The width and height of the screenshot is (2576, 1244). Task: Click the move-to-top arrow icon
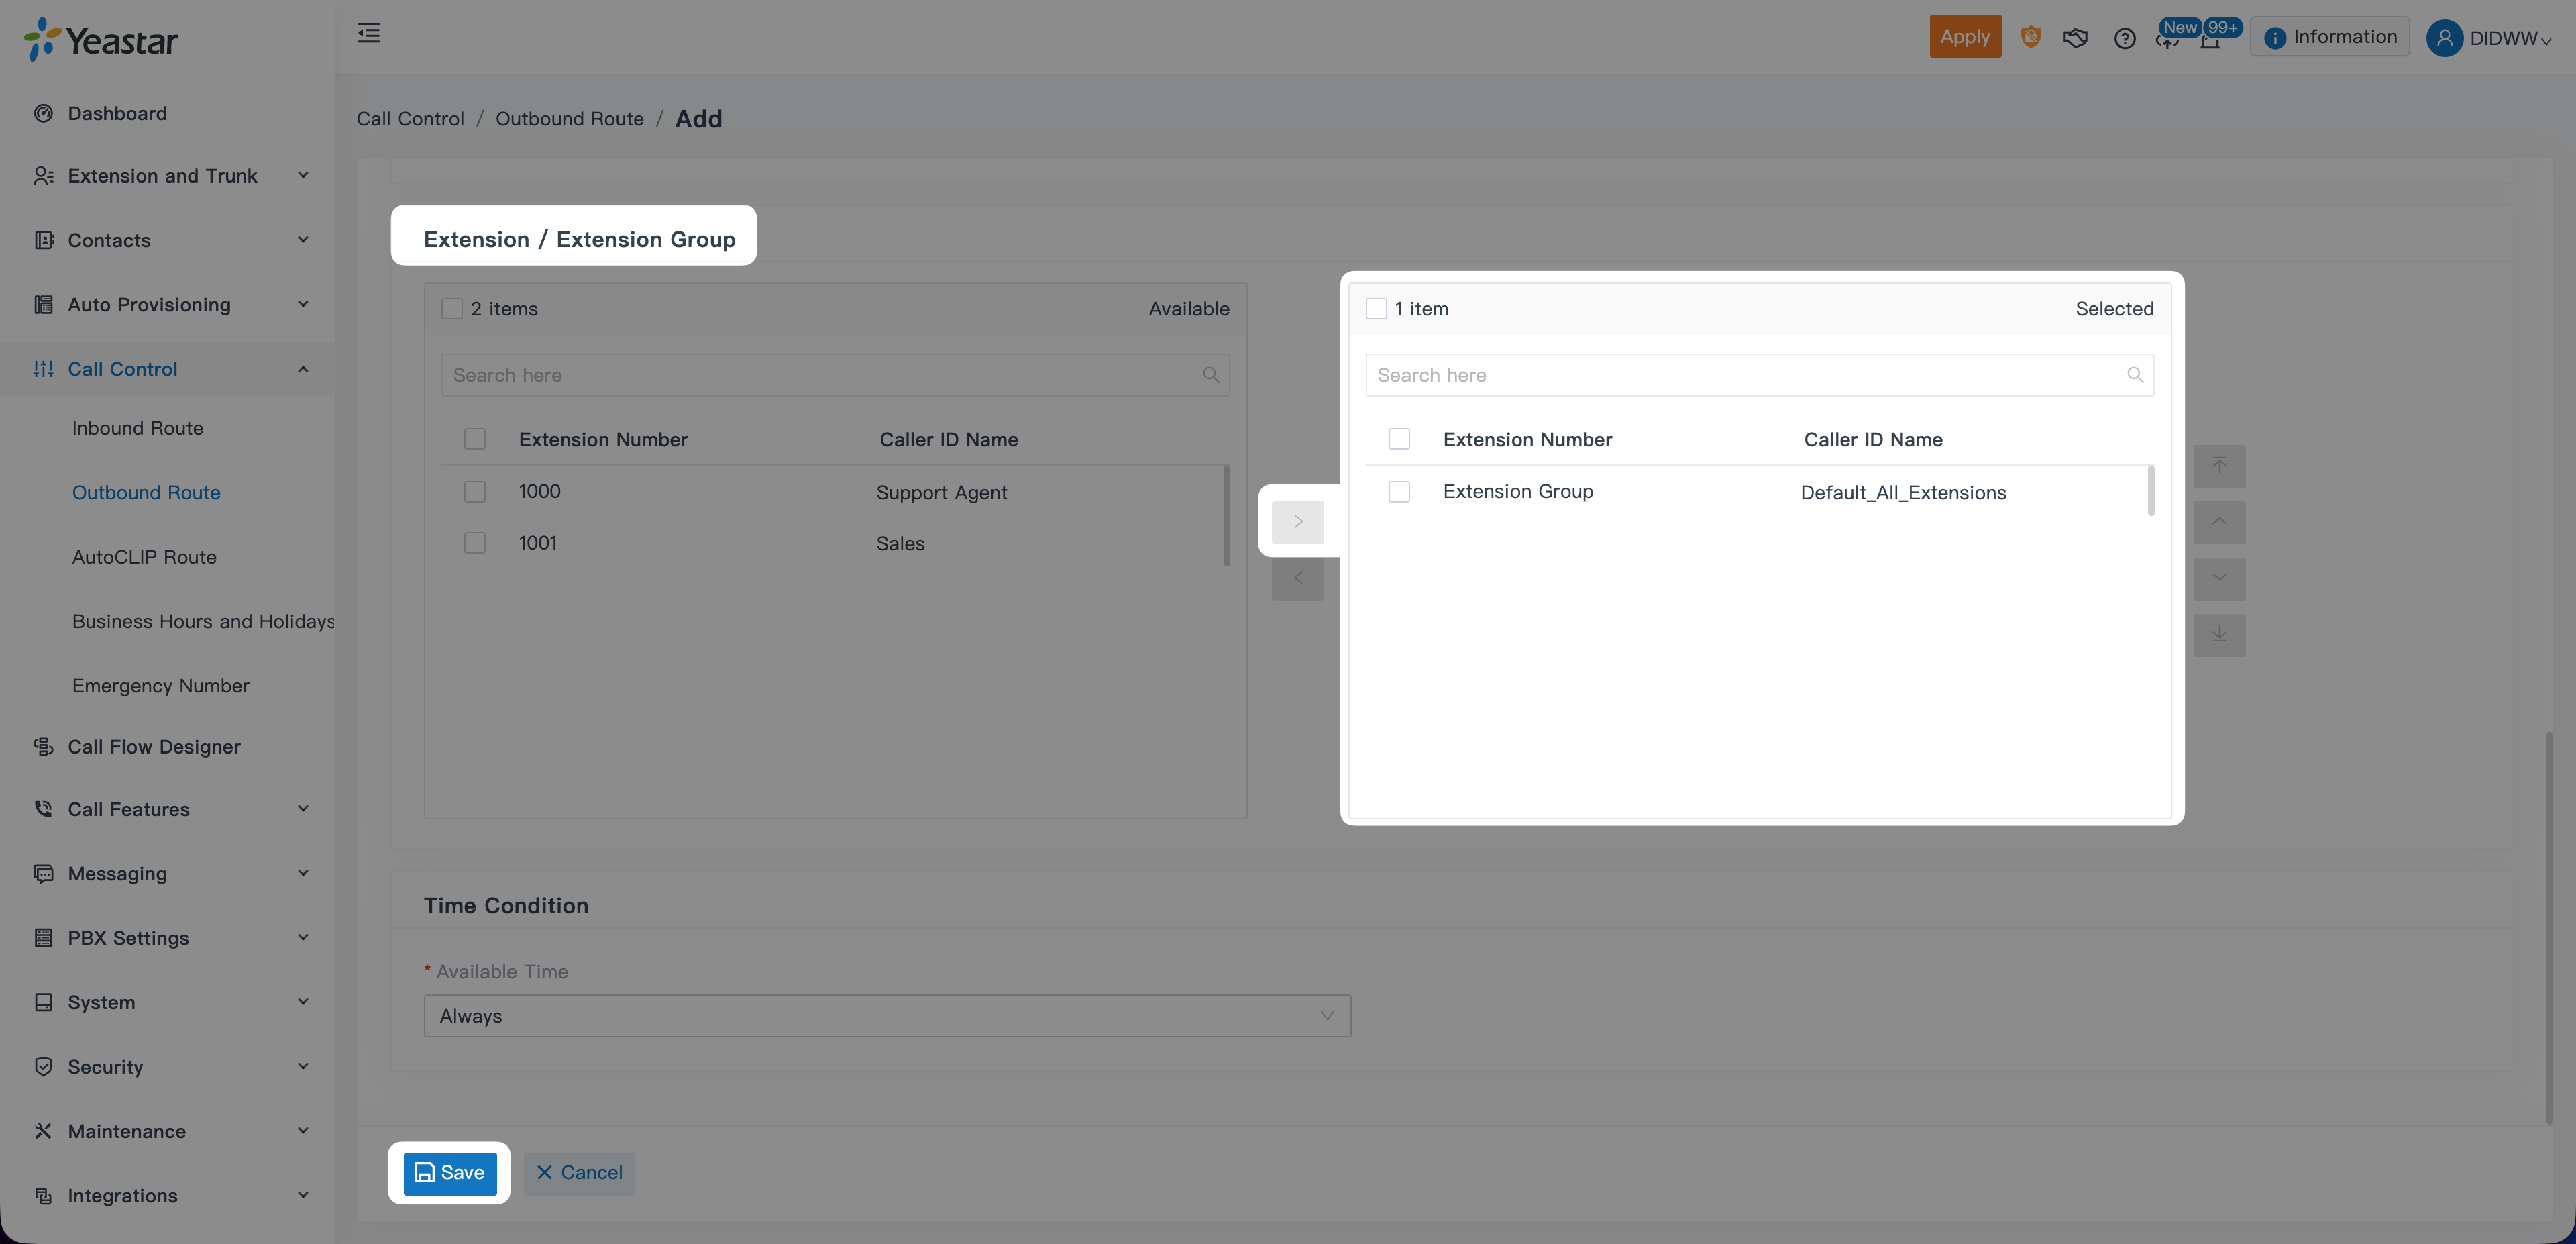tap(2219, 466)
